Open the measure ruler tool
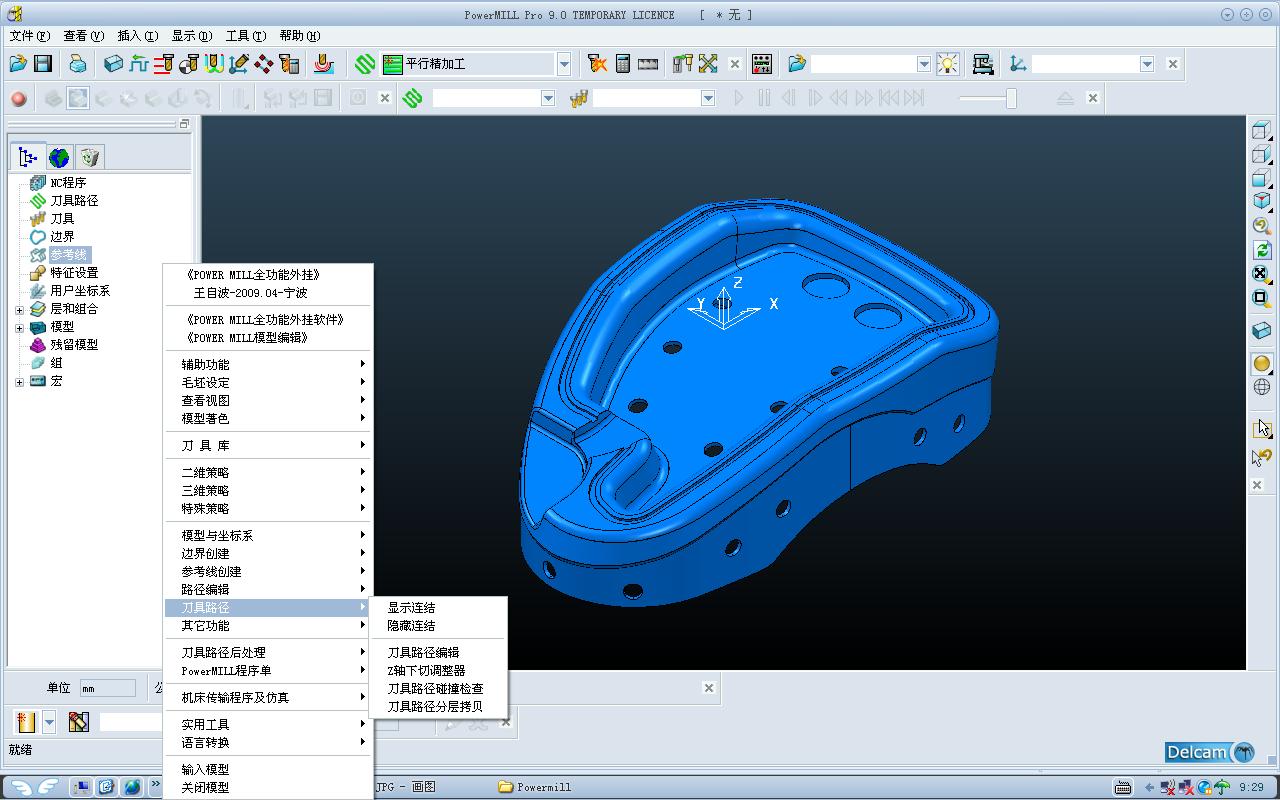The width and height of the screenshot is (1280, 800). [648, 64]
